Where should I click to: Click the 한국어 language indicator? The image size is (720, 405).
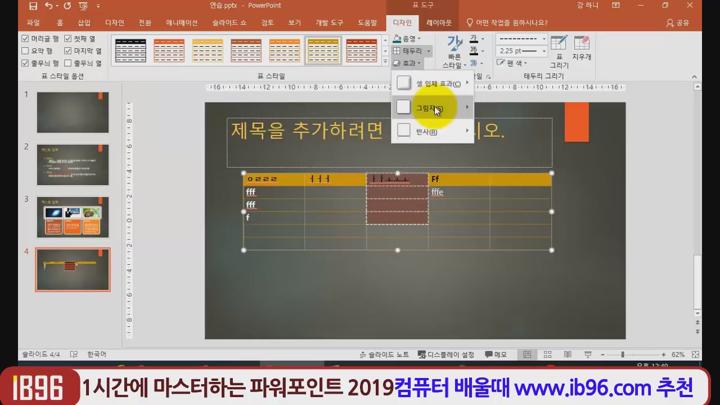[x=96, y=354]
